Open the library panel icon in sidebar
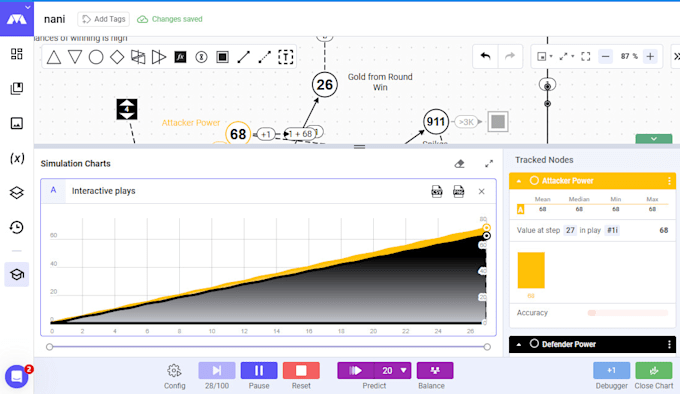 click(16, 88)
